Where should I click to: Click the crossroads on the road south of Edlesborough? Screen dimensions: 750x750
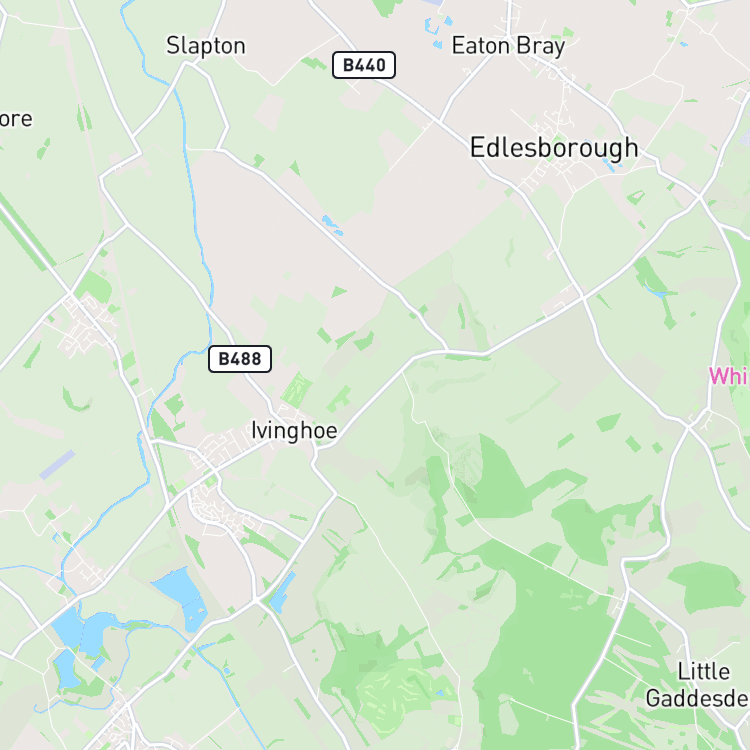583,297
